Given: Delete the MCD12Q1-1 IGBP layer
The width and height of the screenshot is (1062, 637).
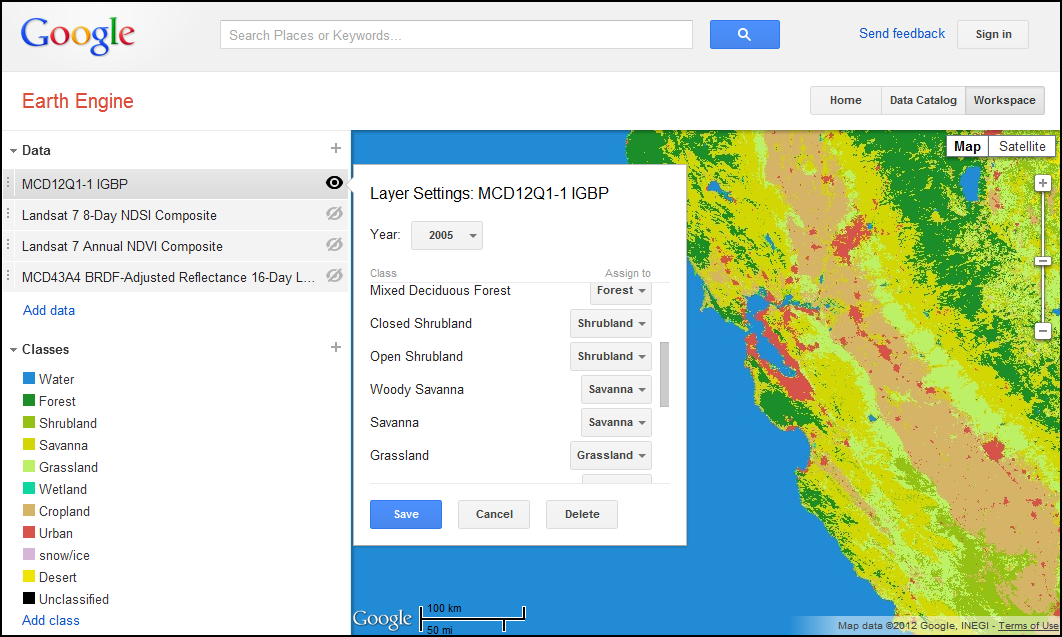Looking at the screenshot, I should pyautogui.click(x=582, y=514).
